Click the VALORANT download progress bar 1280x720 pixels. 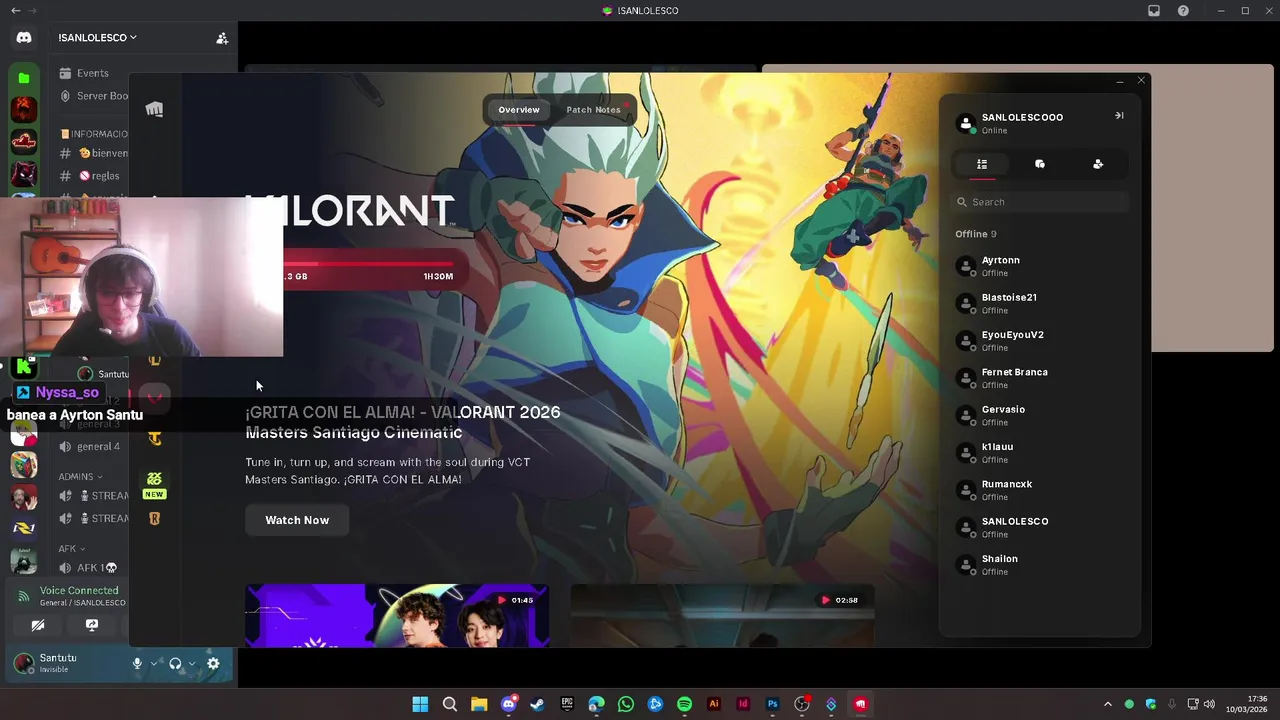[368, 264]
